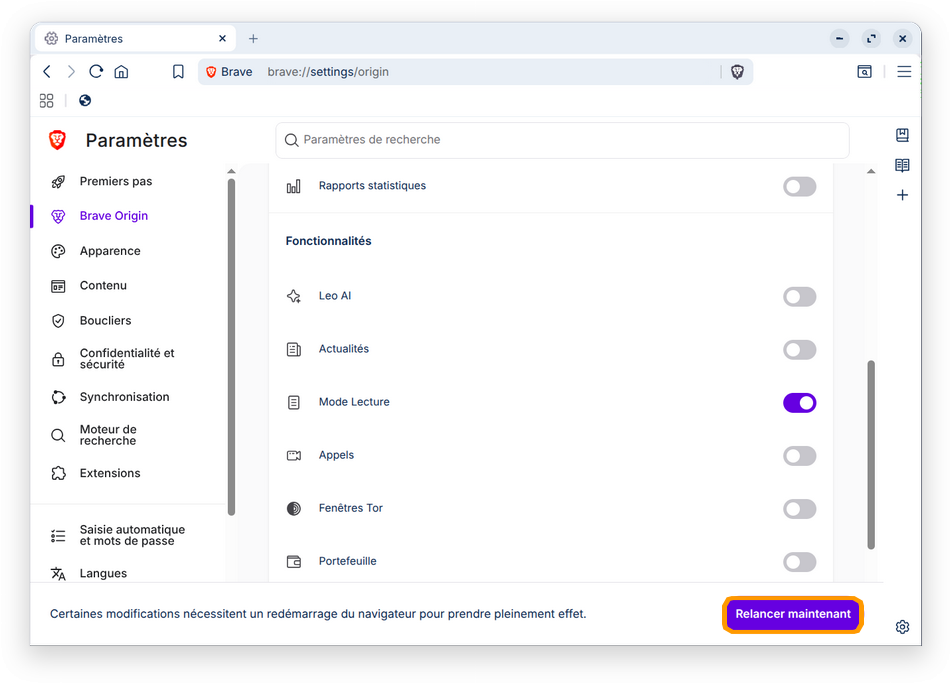Click the main content vertical scrollbar thumb
The image size is (950, 683).
871,455
